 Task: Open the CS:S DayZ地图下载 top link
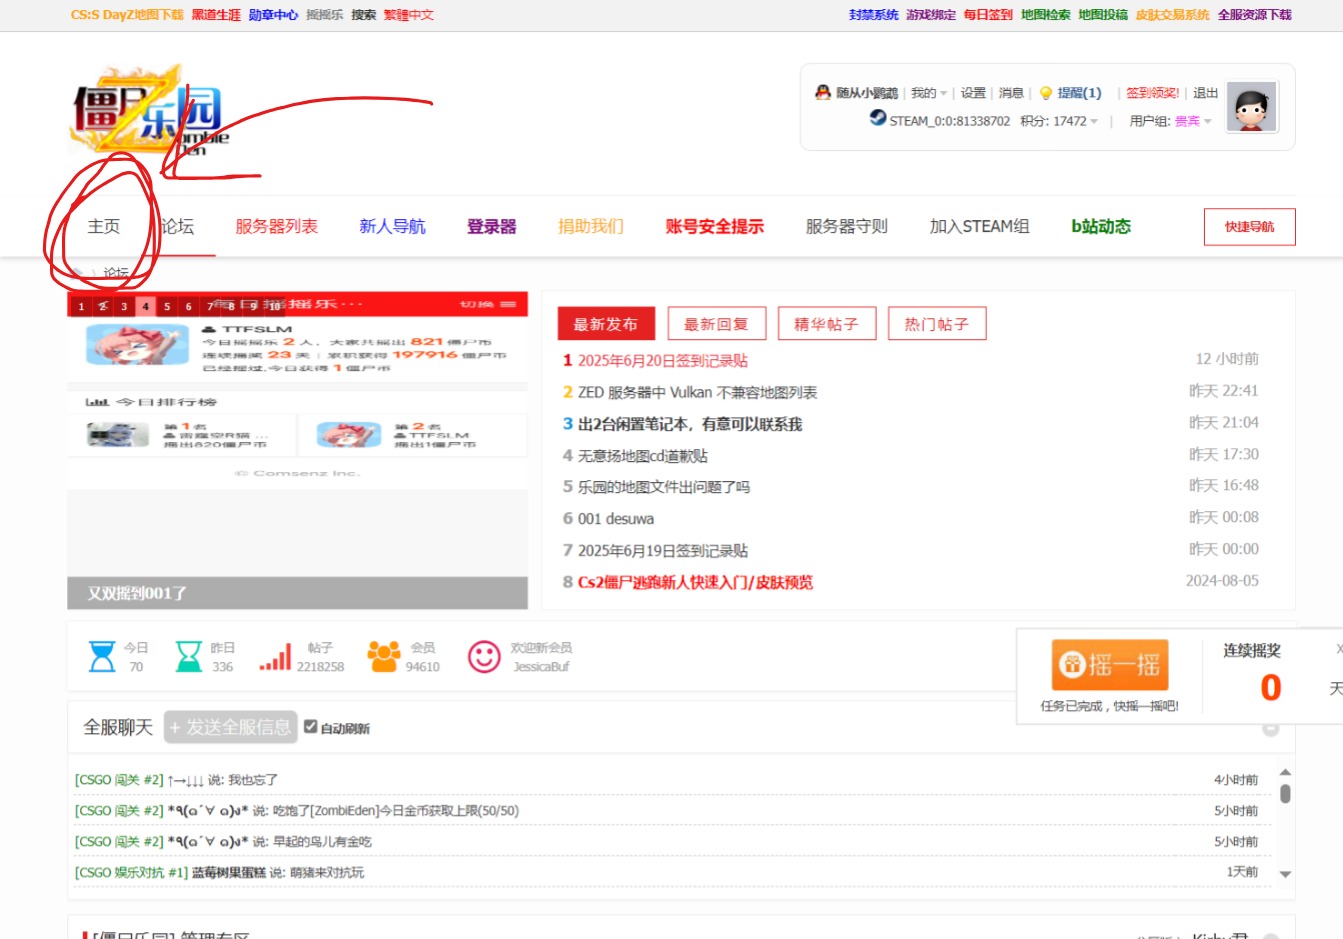coord(127,15)
